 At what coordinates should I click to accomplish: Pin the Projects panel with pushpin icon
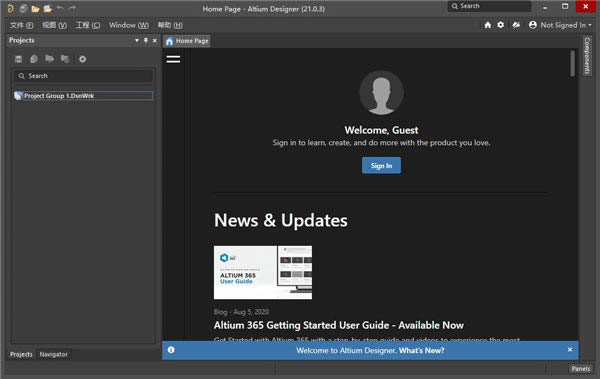(x=146, y=40)
